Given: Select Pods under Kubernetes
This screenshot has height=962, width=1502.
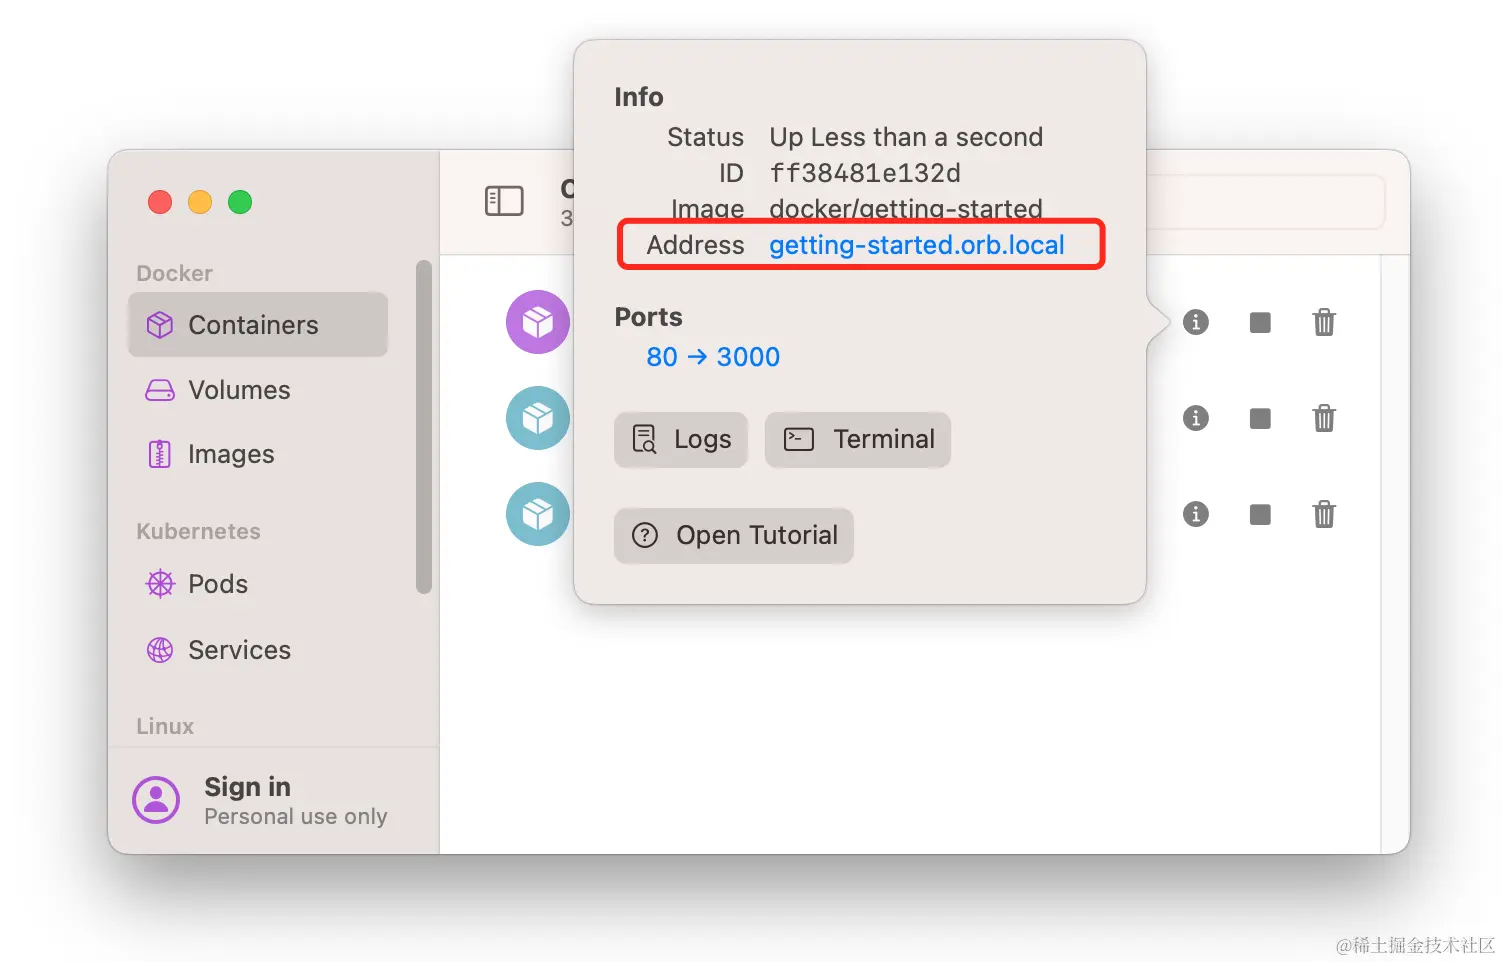Looking at the screenshot, I should coord(217,584).
